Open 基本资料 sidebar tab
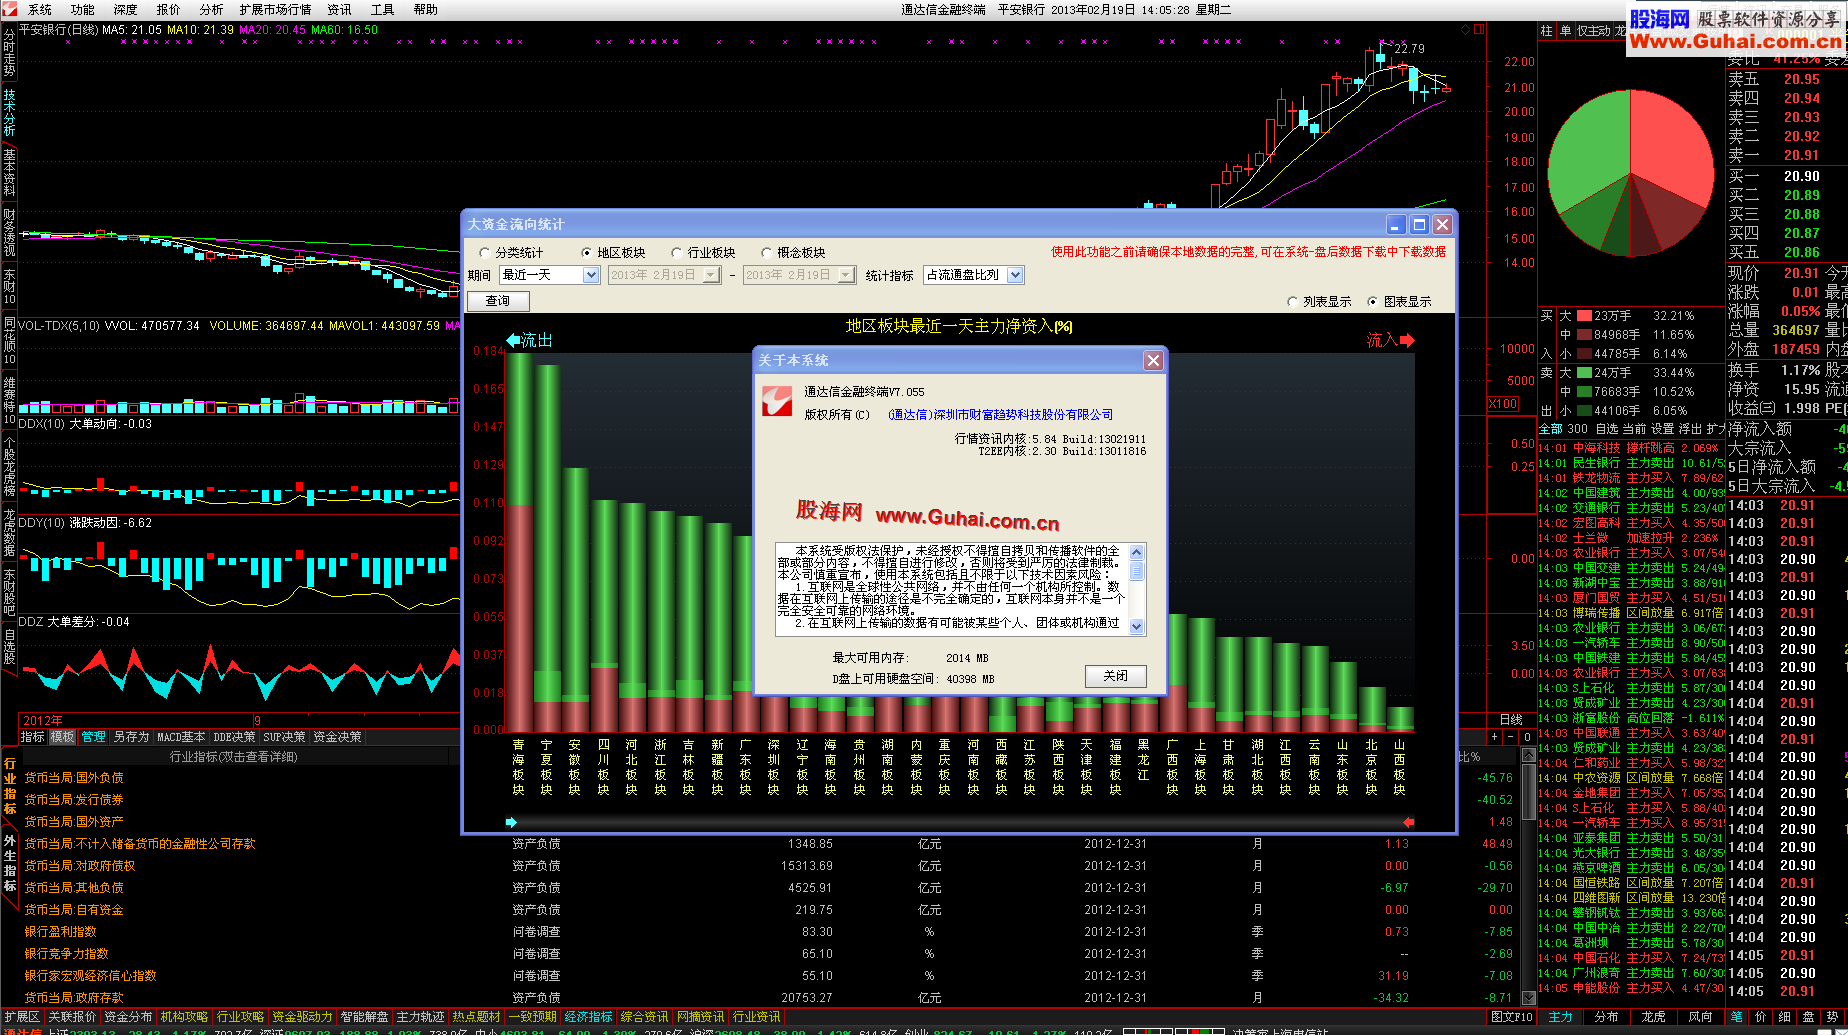This screenshot has width=1848, height=1035. click(x=9, y=172)
